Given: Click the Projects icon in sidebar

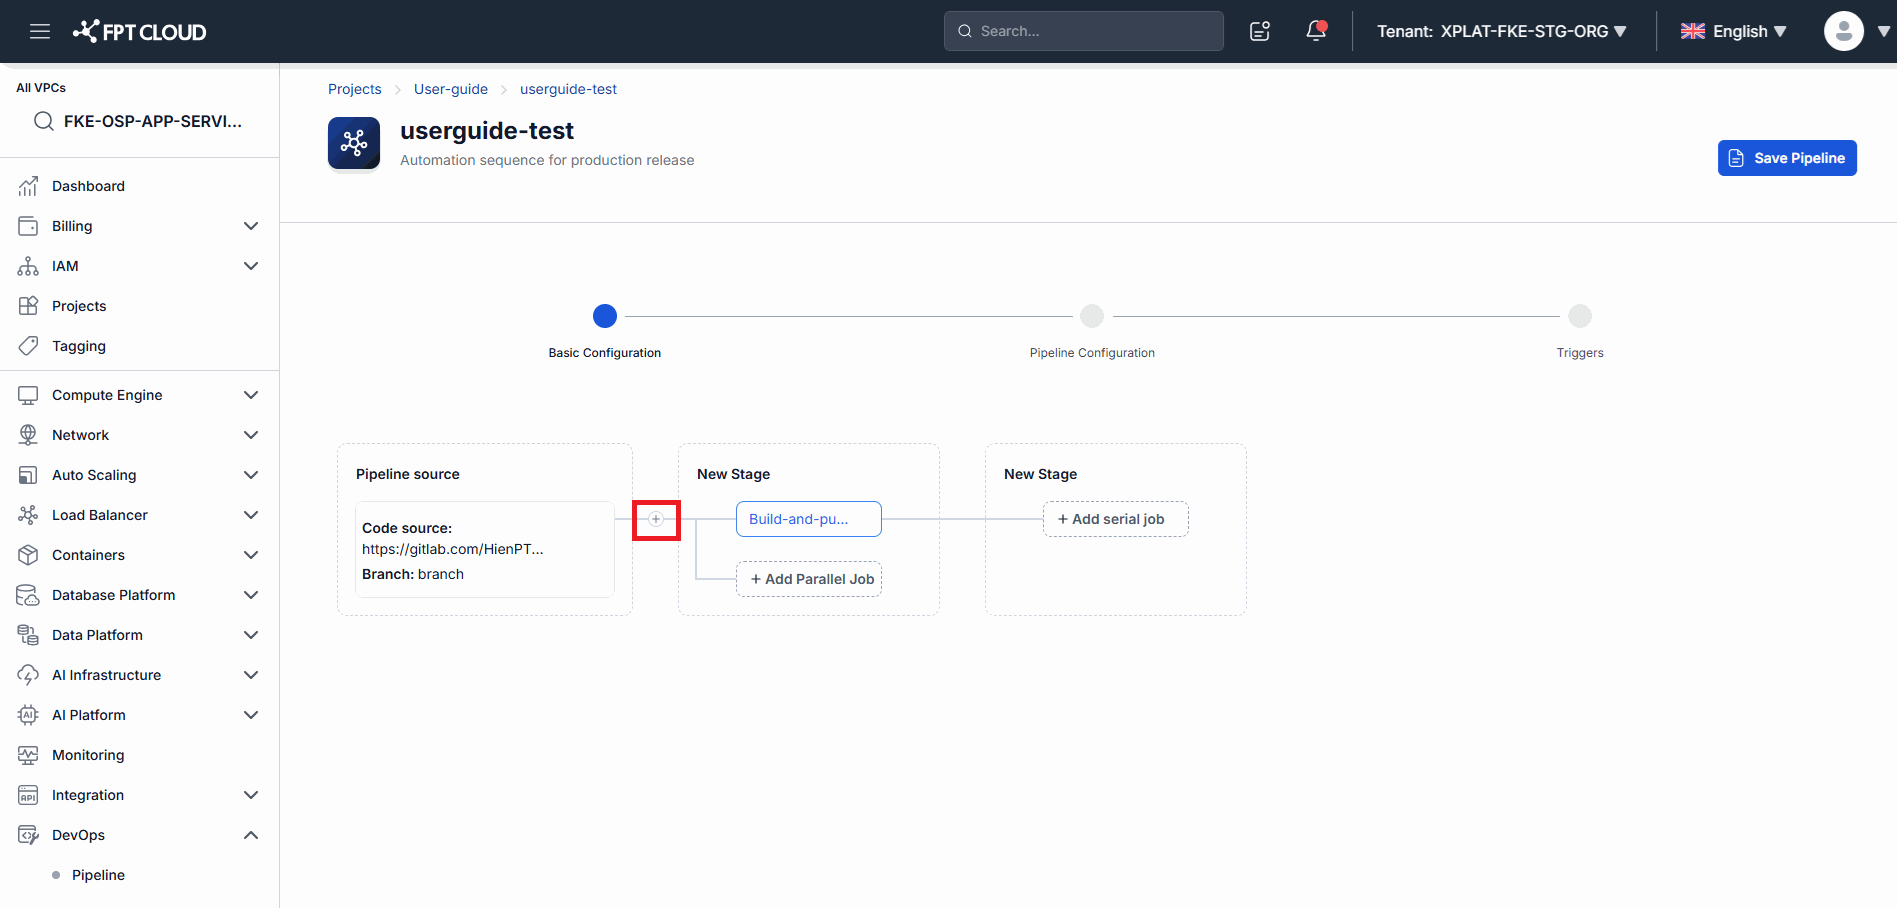Looking at the screenshot, I should pyautogui.click(x=28, y=306).
